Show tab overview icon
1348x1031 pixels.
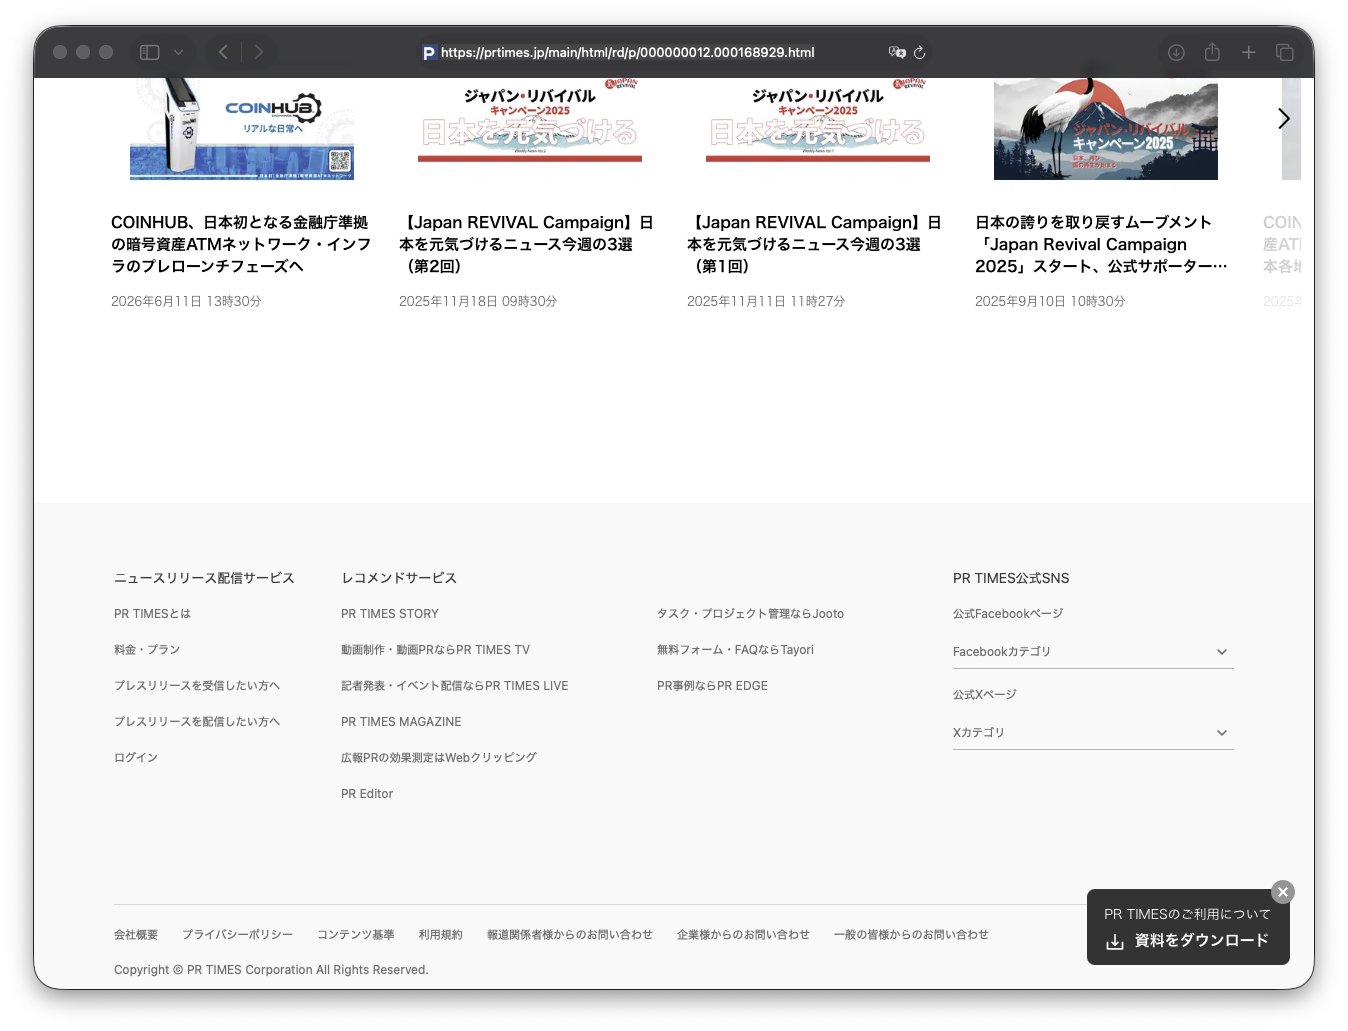(x=1285, y=52)
